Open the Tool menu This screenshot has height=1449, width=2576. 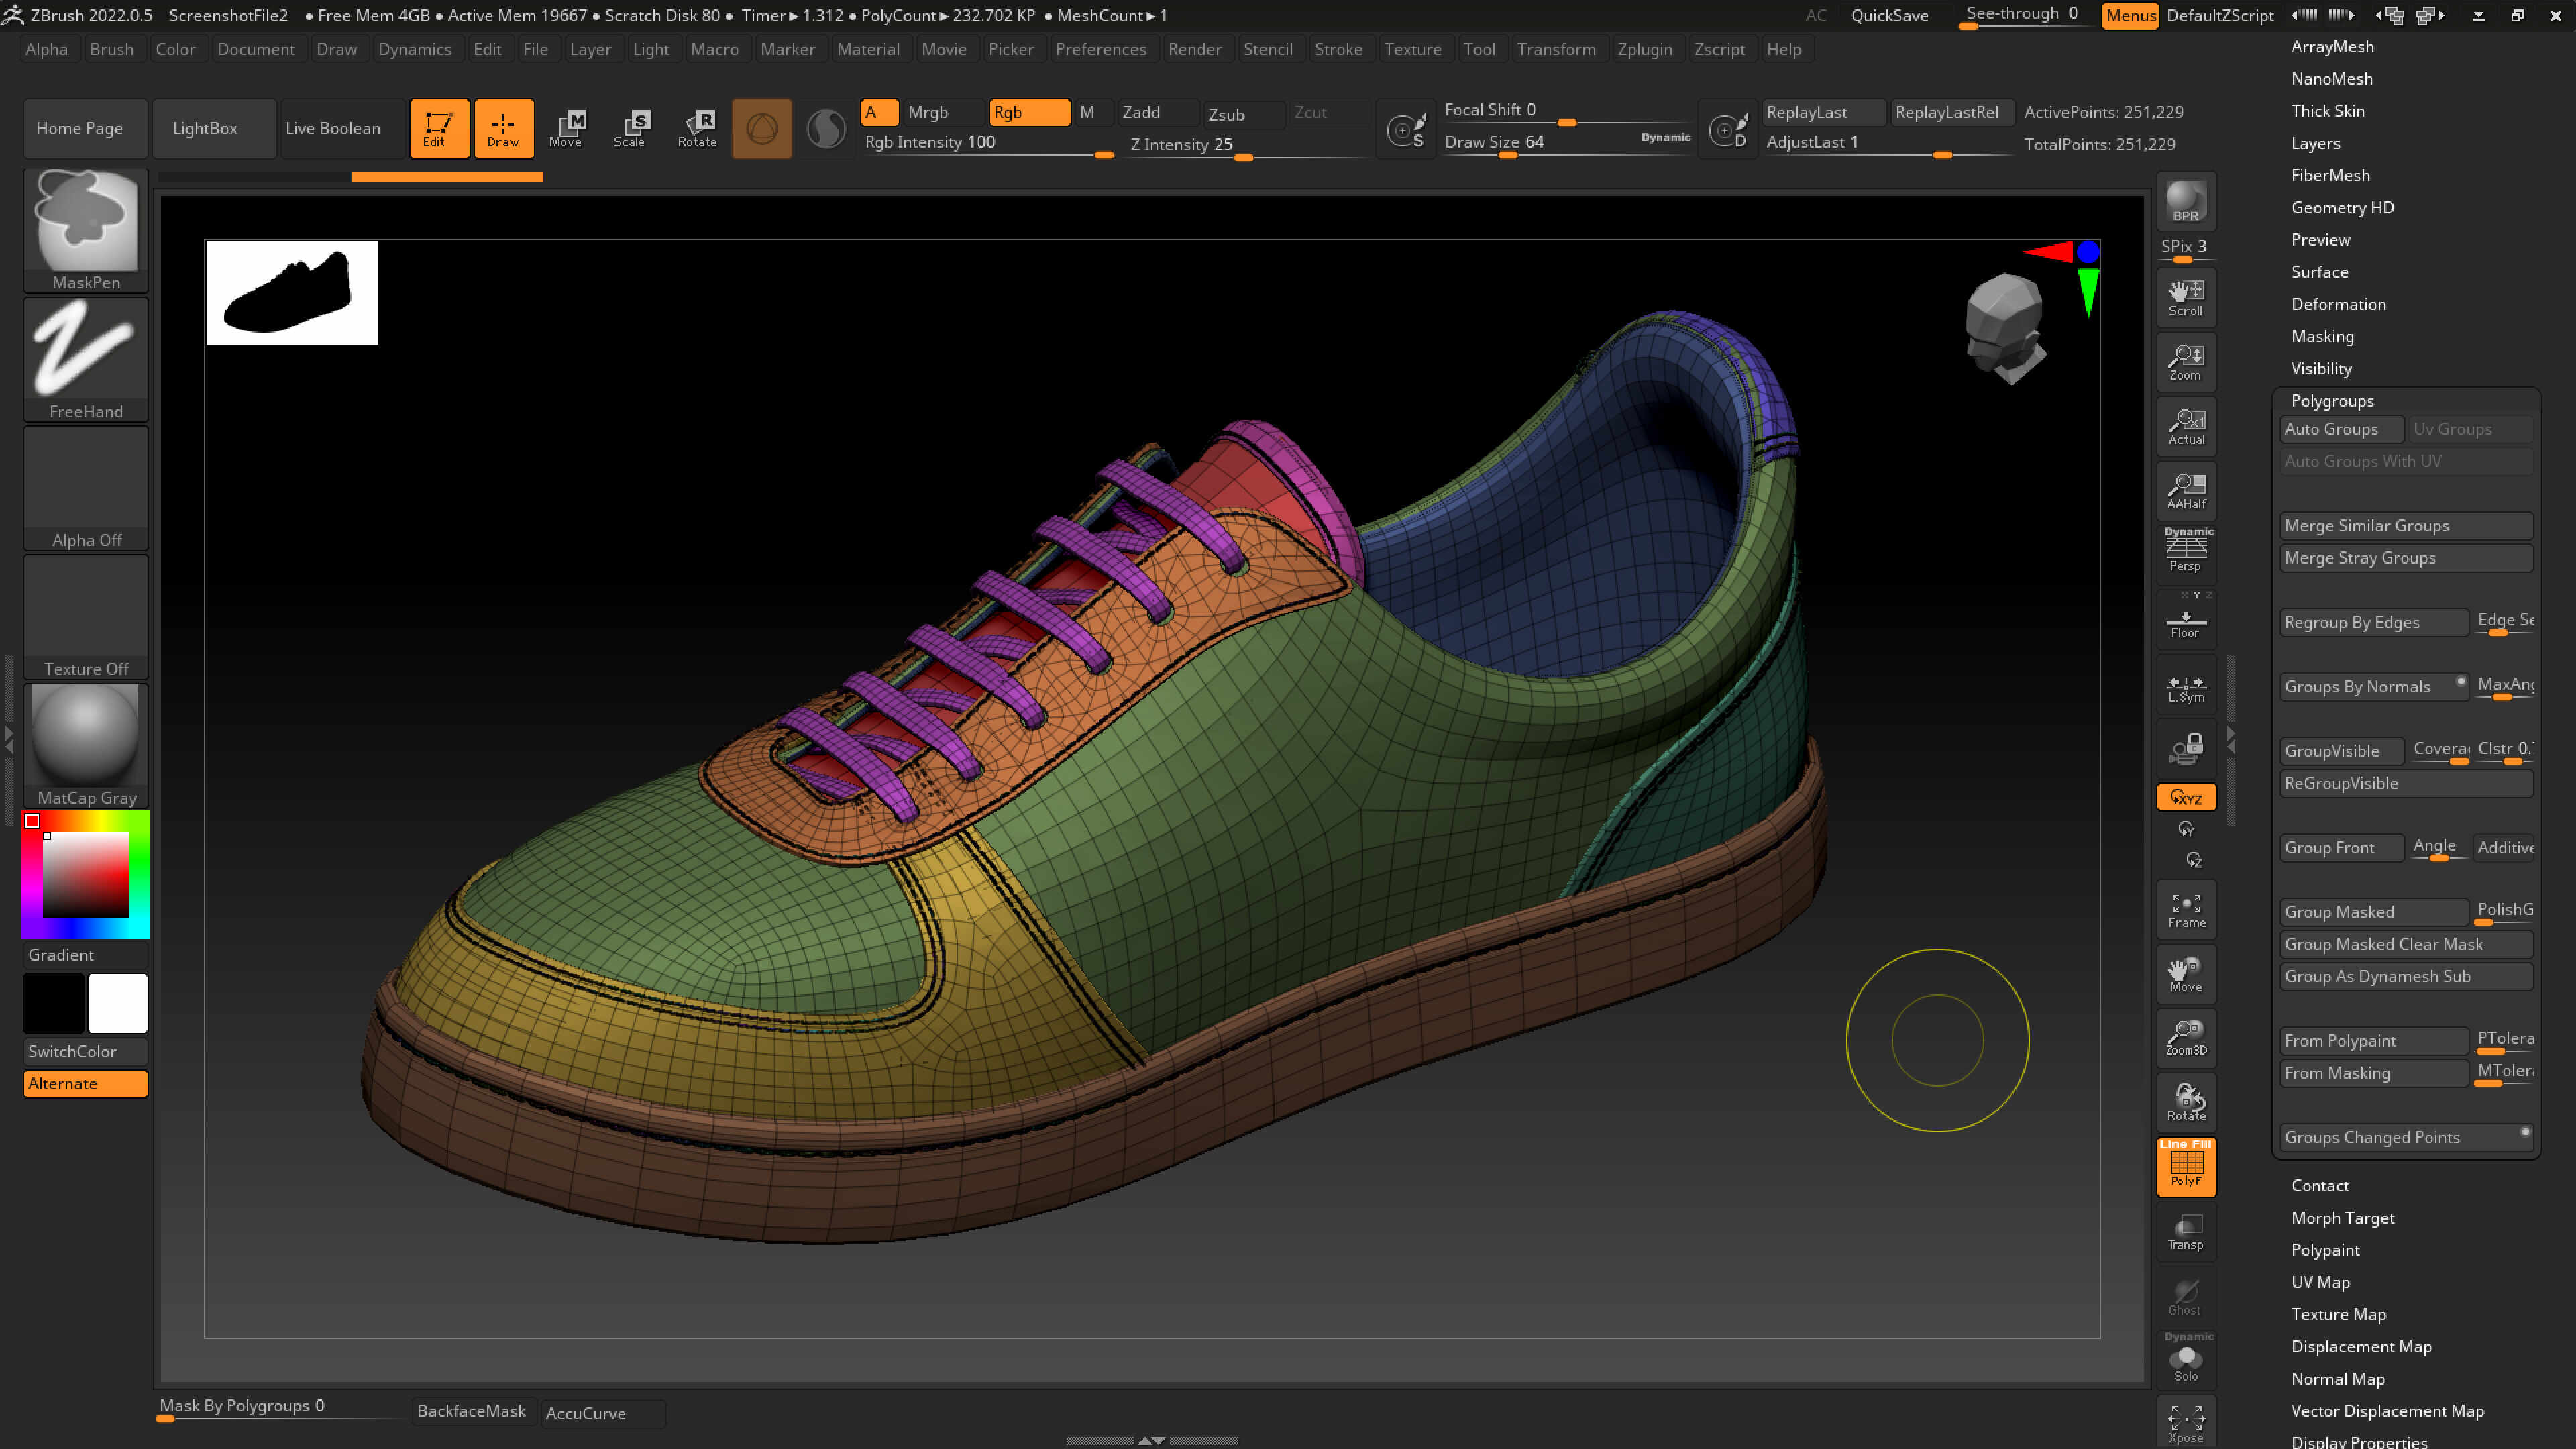click(x=1479, y=49)
